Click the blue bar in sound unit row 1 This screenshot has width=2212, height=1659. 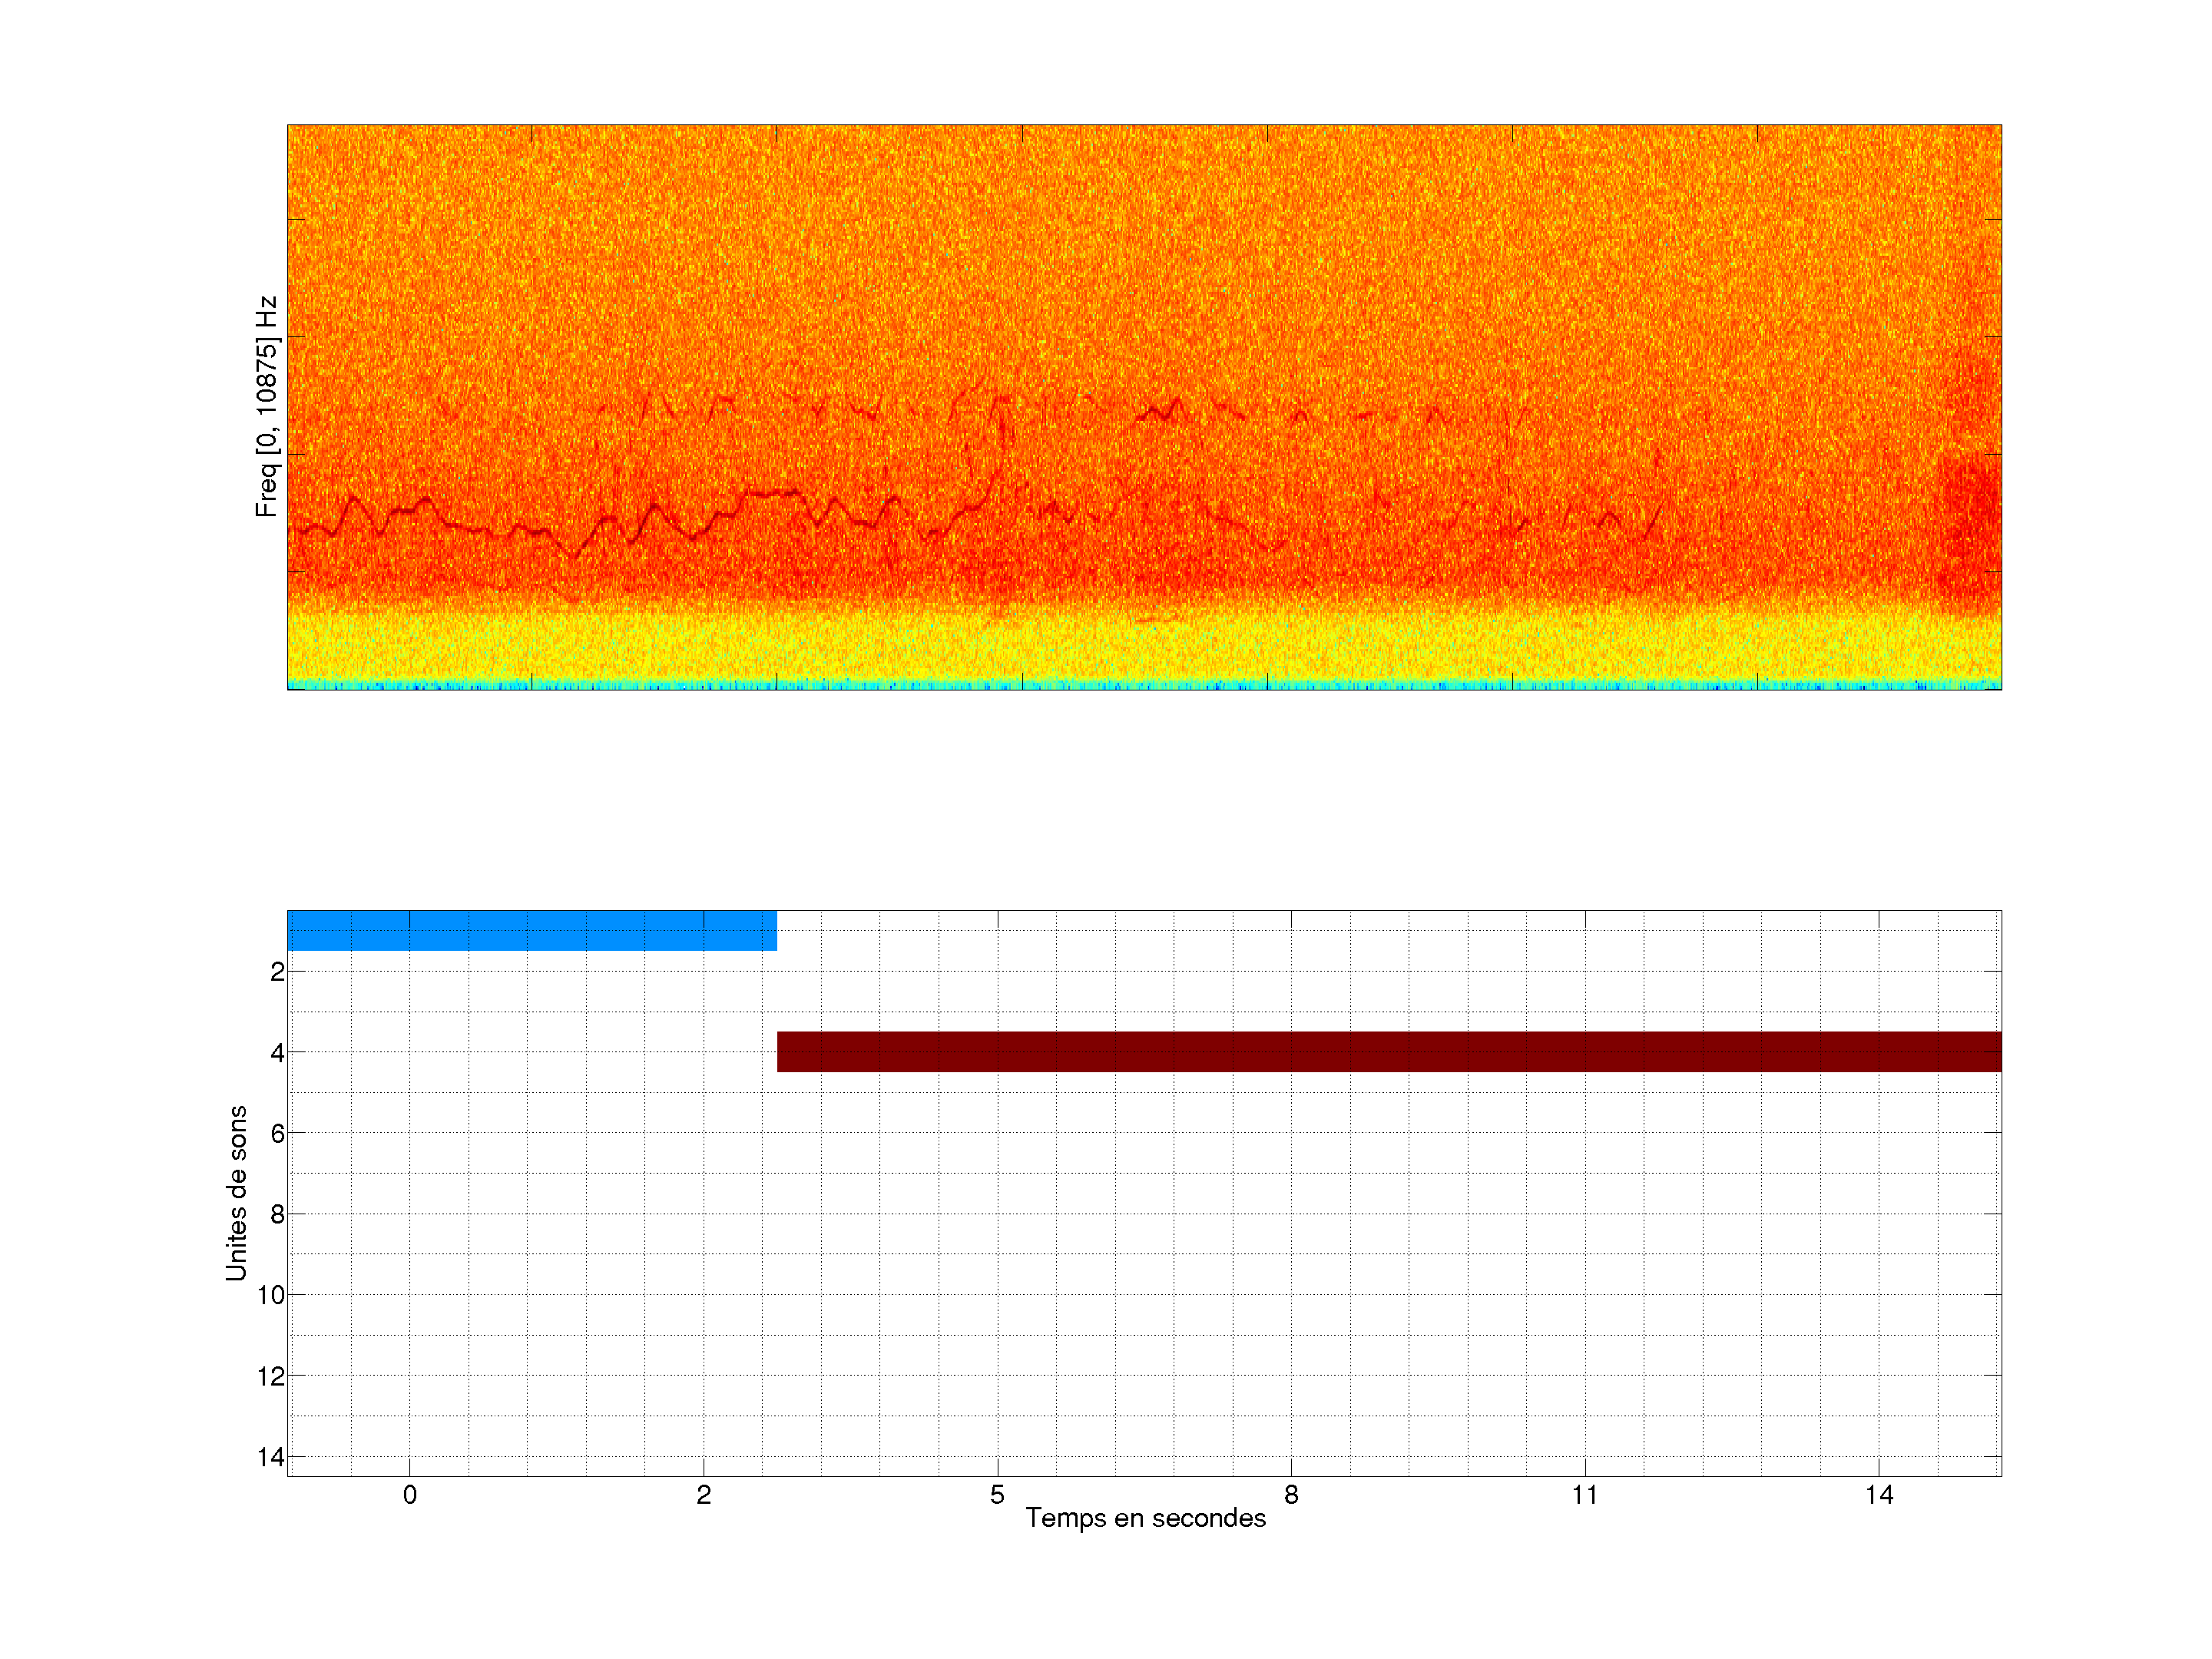point(531,930)
